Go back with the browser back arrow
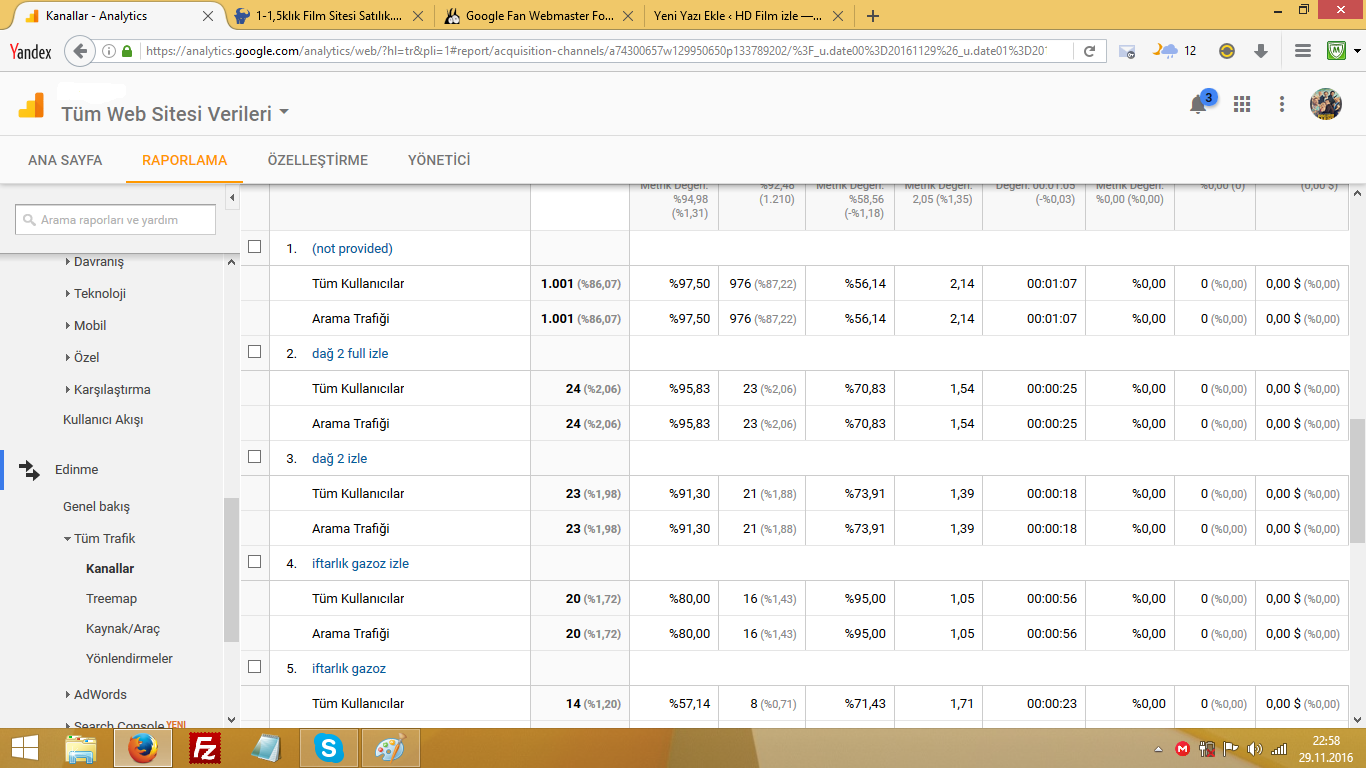 pyautogui.click(x=81, y=50)
